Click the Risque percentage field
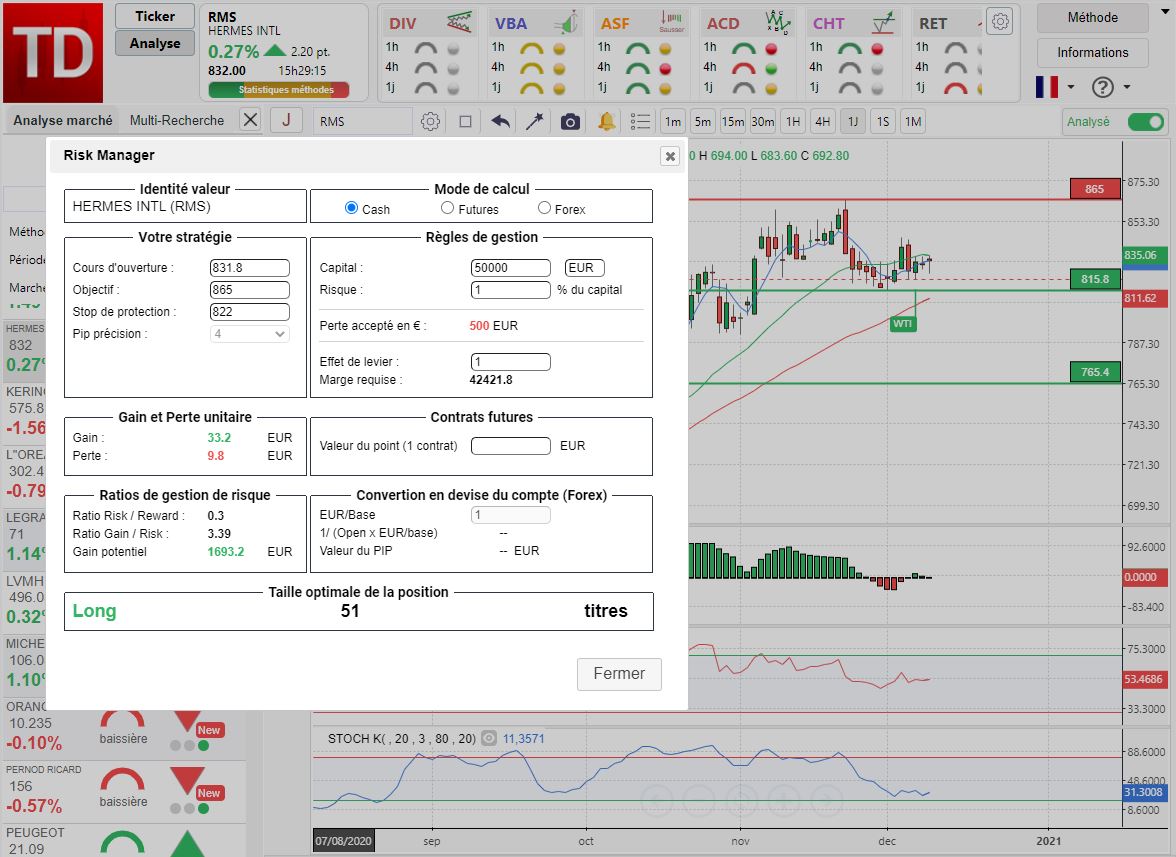 click(x=511, y=289)
